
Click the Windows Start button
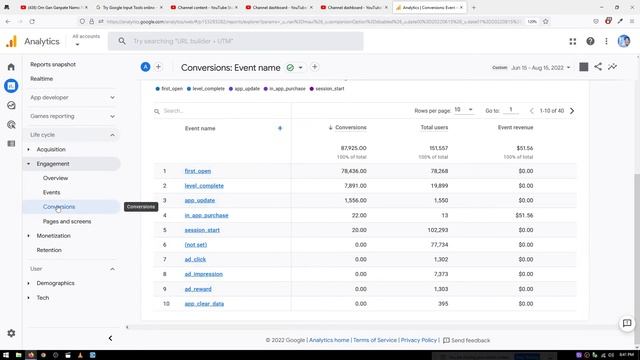(x=6, y=355)
